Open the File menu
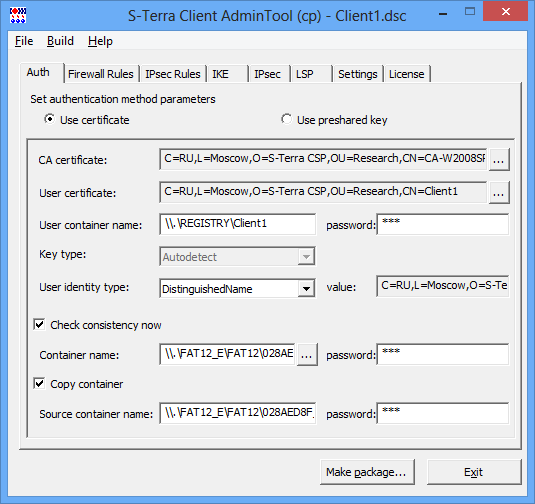 (24, 41)
